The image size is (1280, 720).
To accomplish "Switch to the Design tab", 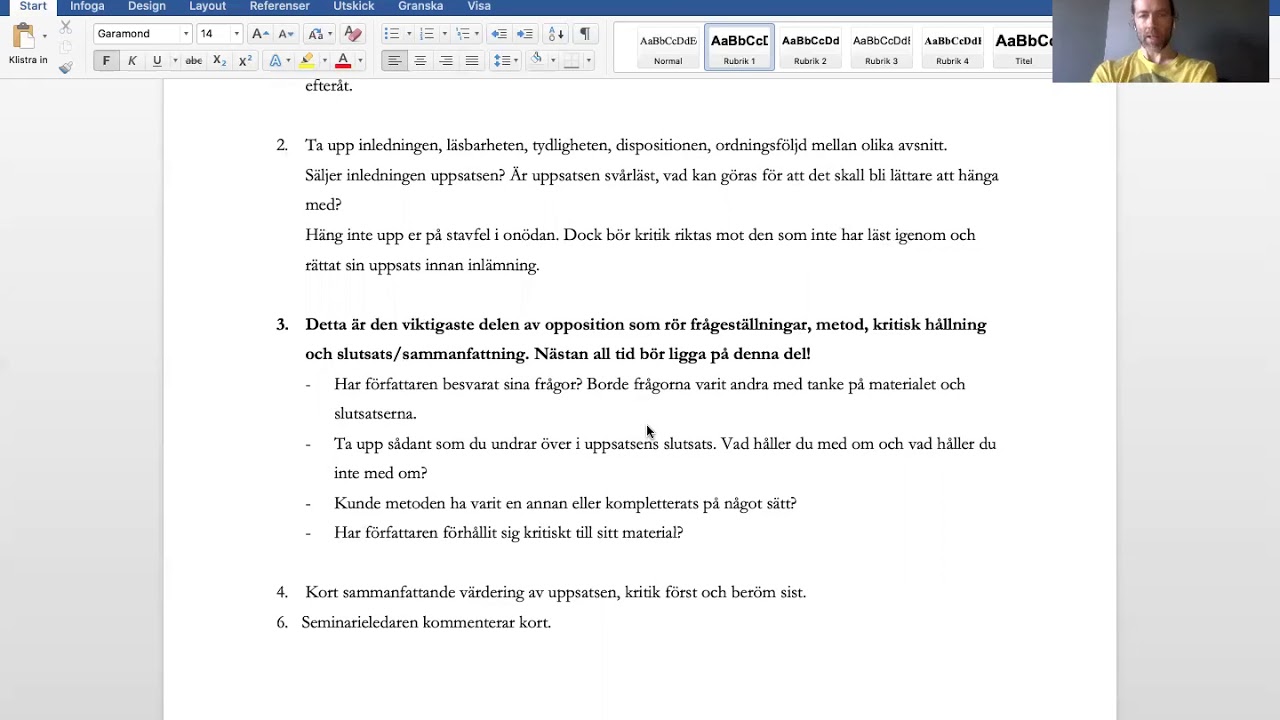I will click(147, 6).
